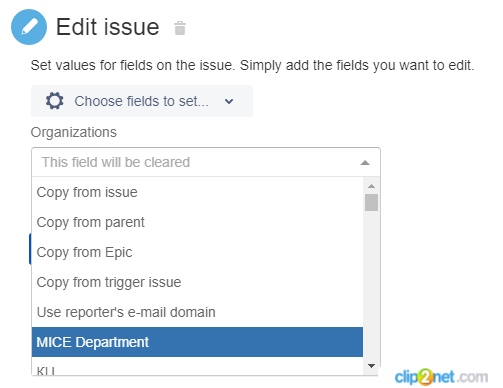Select the partially visible KU option
Image resolution: width=503 pixels, height=388 pixels.
[x=197, y=366]
